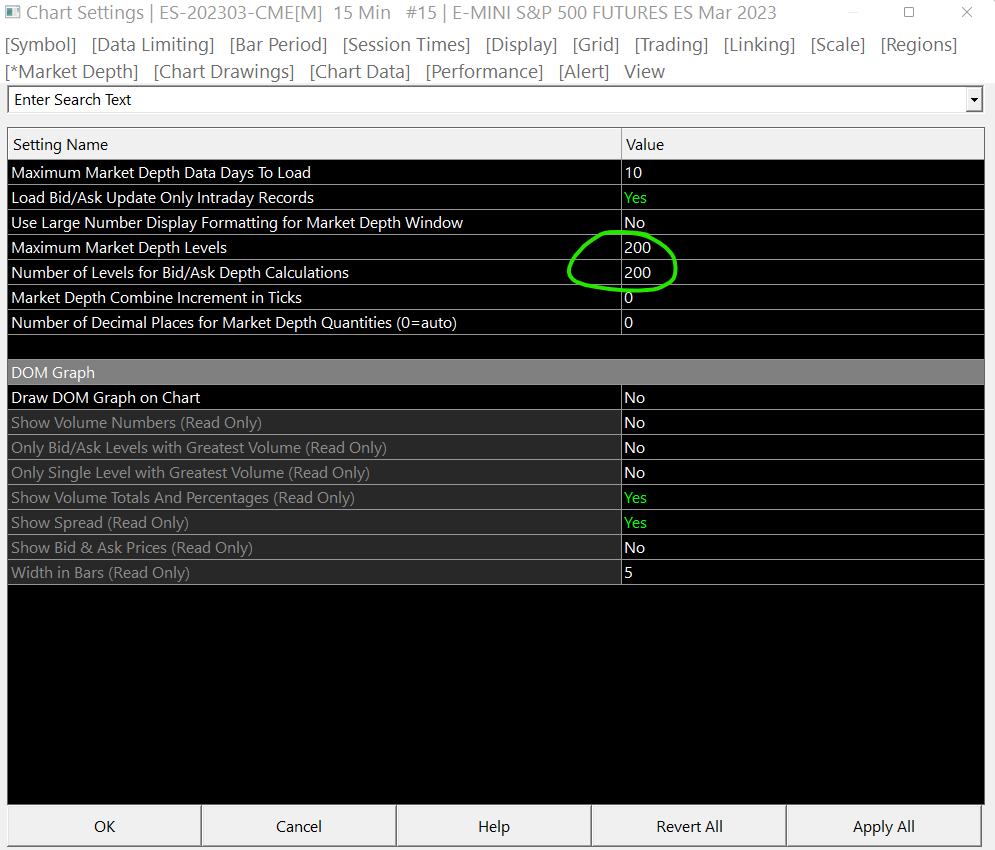Click the Enter Search Text field
Viewport: 995px width, 850px height.
coord(487,100)
